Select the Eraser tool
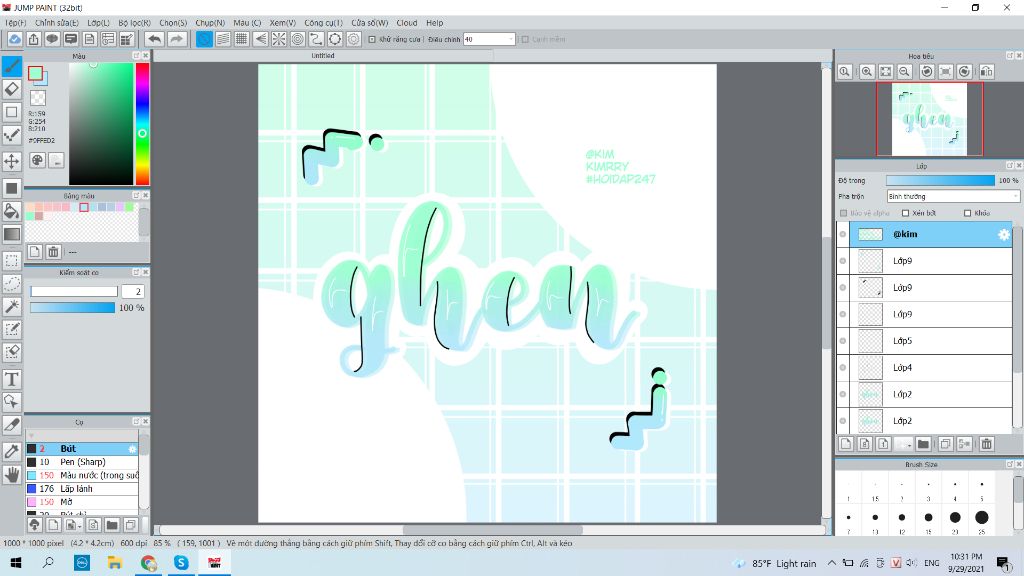1024x576 pixels. (x=12, y=89)
